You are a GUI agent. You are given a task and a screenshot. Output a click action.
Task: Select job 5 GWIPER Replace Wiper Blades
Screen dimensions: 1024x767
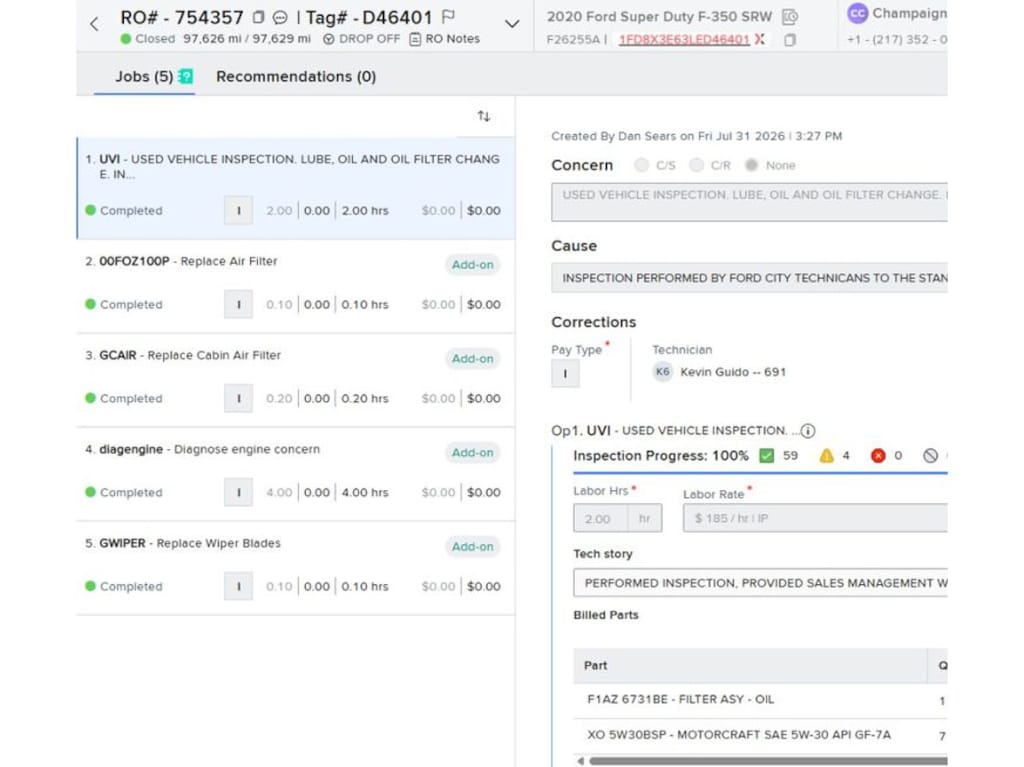296,568
